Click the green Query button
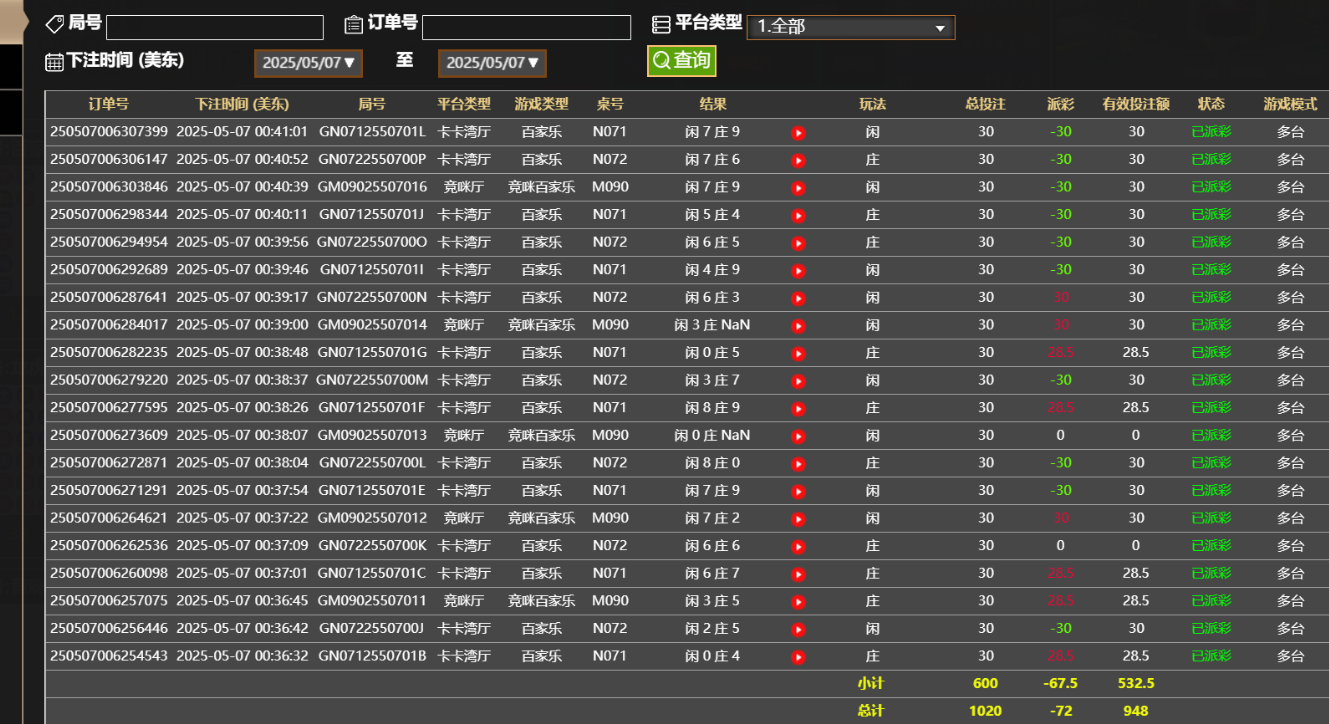The image size is (1329, 724). pyautogui.click(x=681, y=60)
